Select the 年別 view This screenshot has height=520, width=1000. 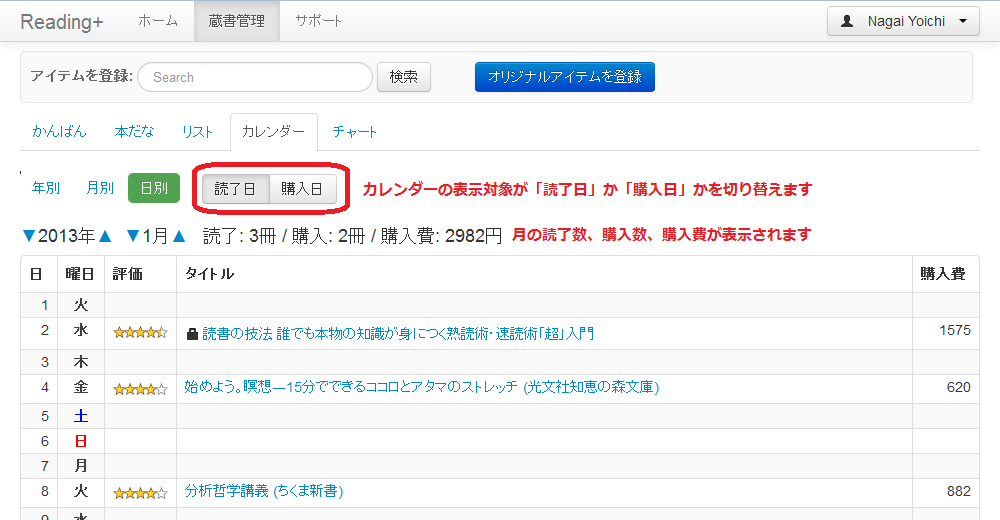(46, 188)
